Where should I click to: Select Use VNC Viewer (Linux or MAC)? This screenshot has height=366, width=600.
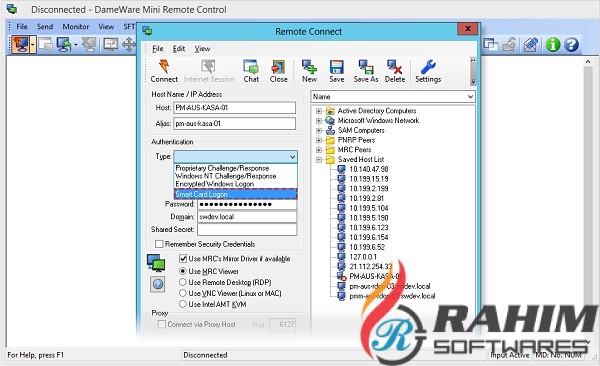(183, 293)
